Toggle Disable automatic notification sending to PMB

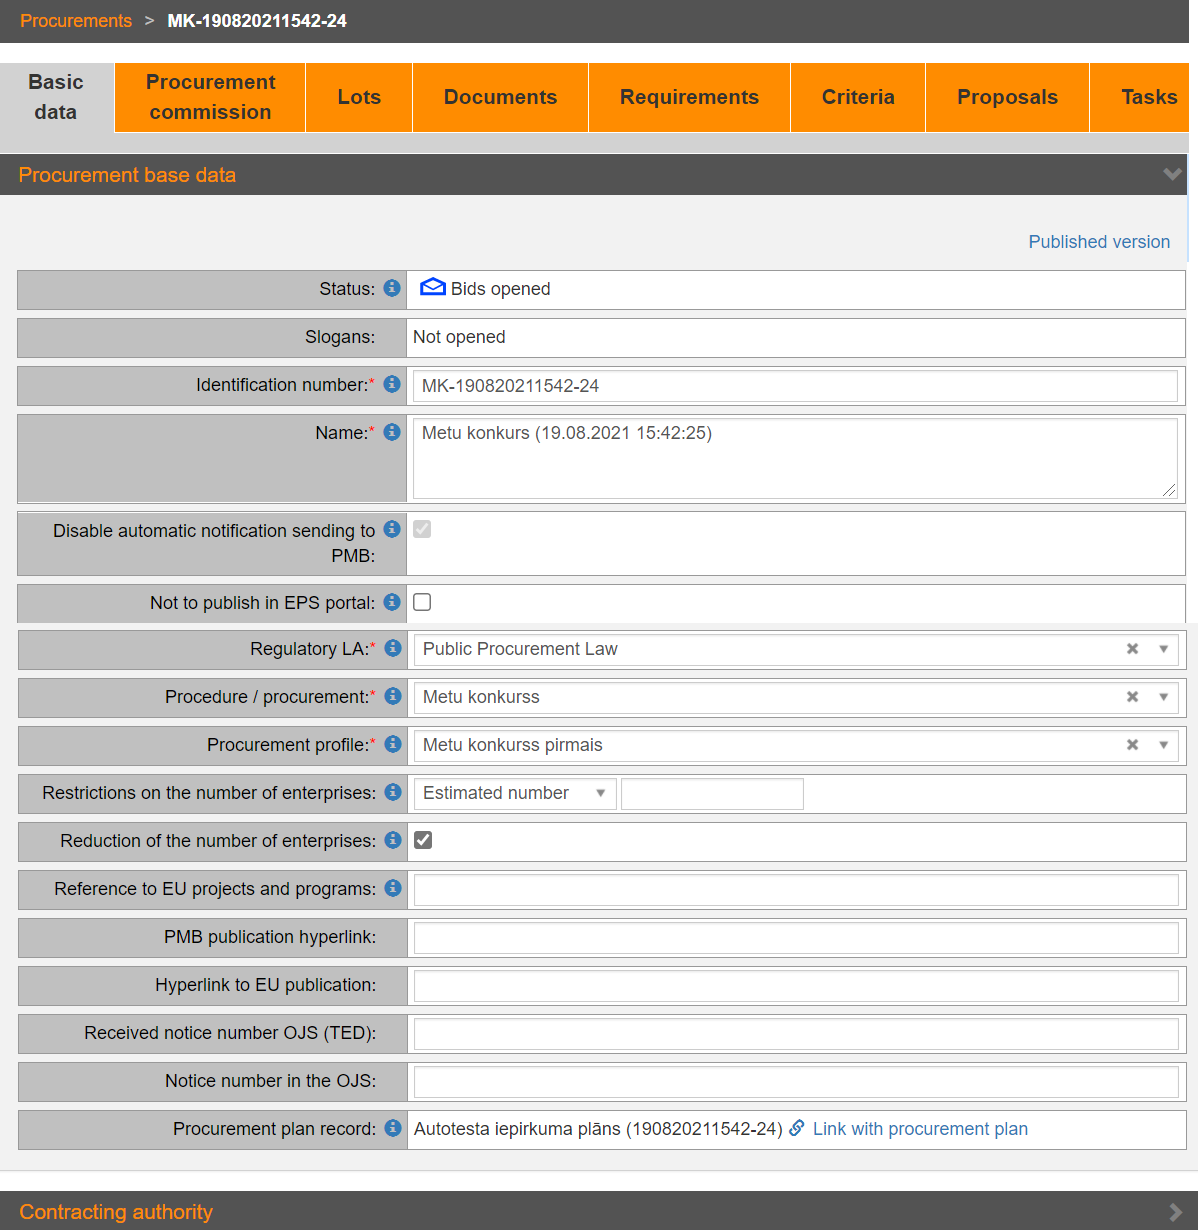[x=422, y=529]
